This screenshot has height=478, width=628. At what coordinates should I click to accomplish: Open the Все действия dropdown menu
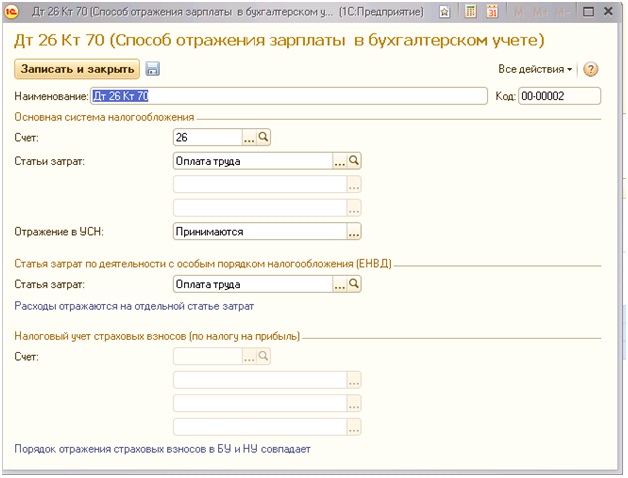point(535,70)
